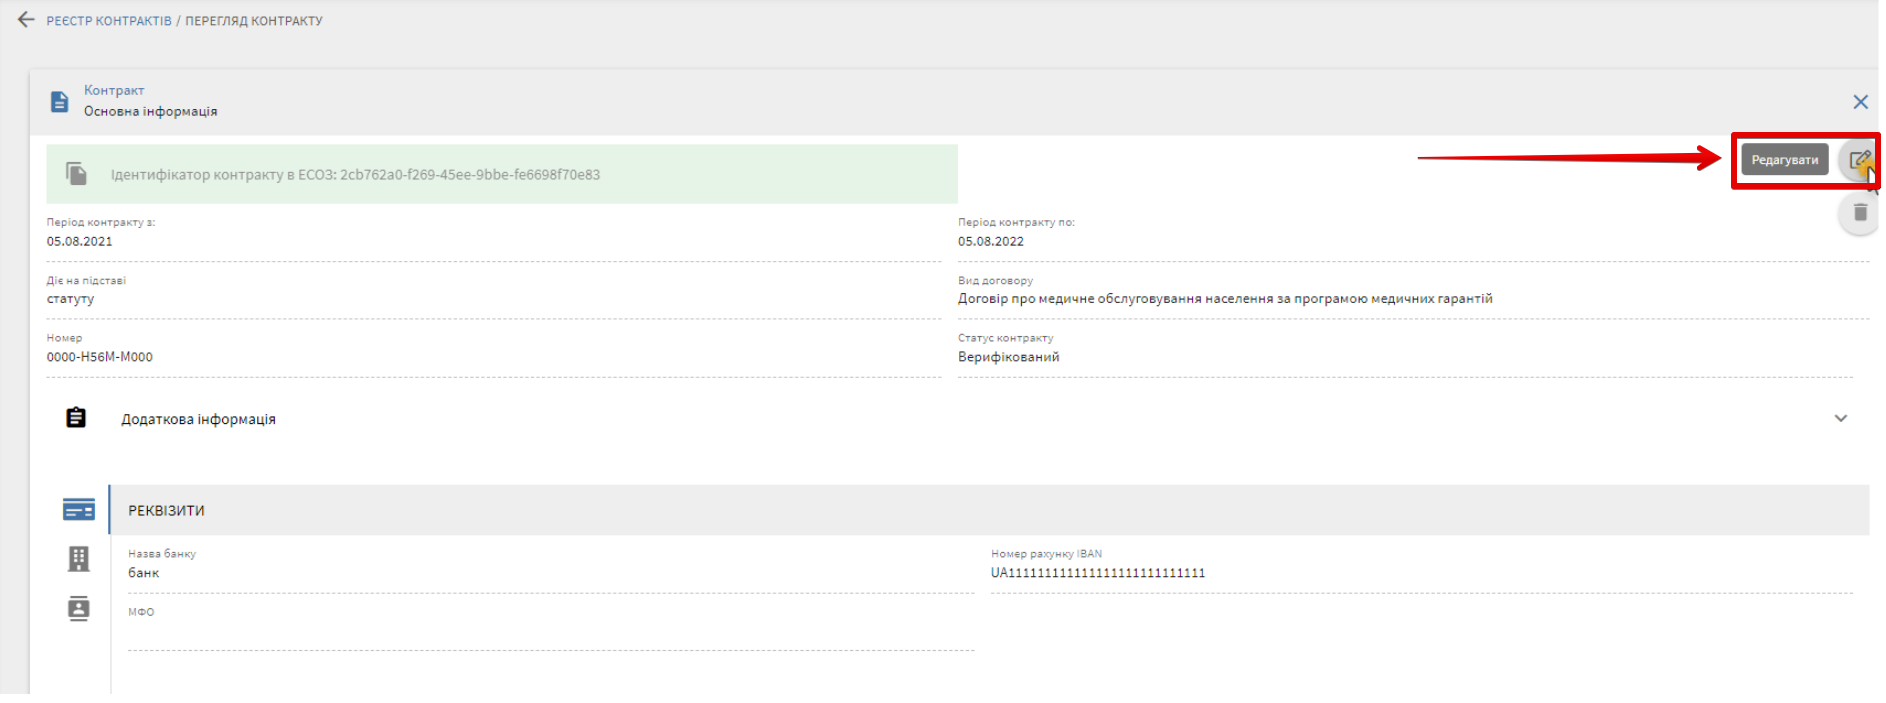The height and width of the screenshot is (703, 1886).
Task: Click the edit contract pencil icon
Action: click(1858, 160)
